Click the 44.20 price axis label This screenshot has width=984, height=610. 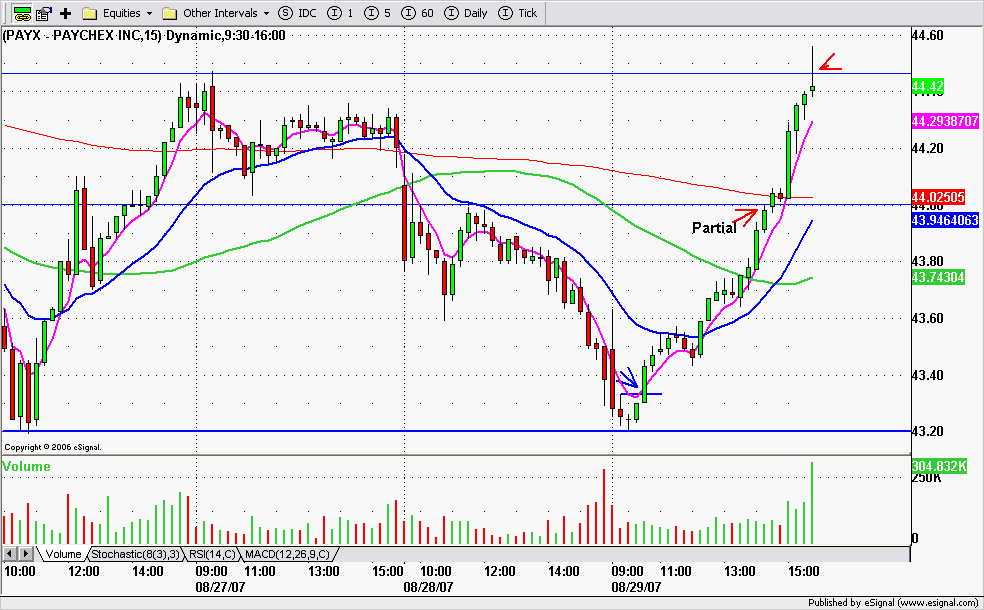927,149
